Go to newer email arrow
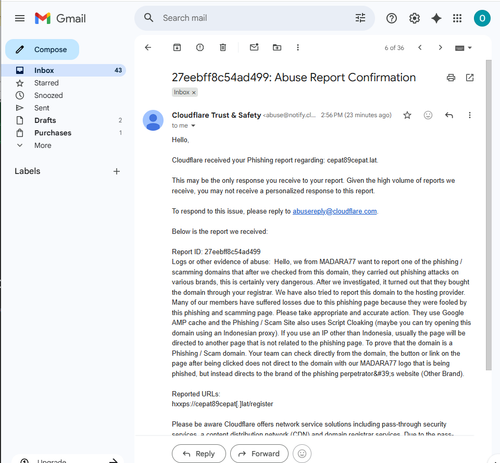The width and height of the screenshot is (500, 463). pyautogui.click(x=420, y=48)
